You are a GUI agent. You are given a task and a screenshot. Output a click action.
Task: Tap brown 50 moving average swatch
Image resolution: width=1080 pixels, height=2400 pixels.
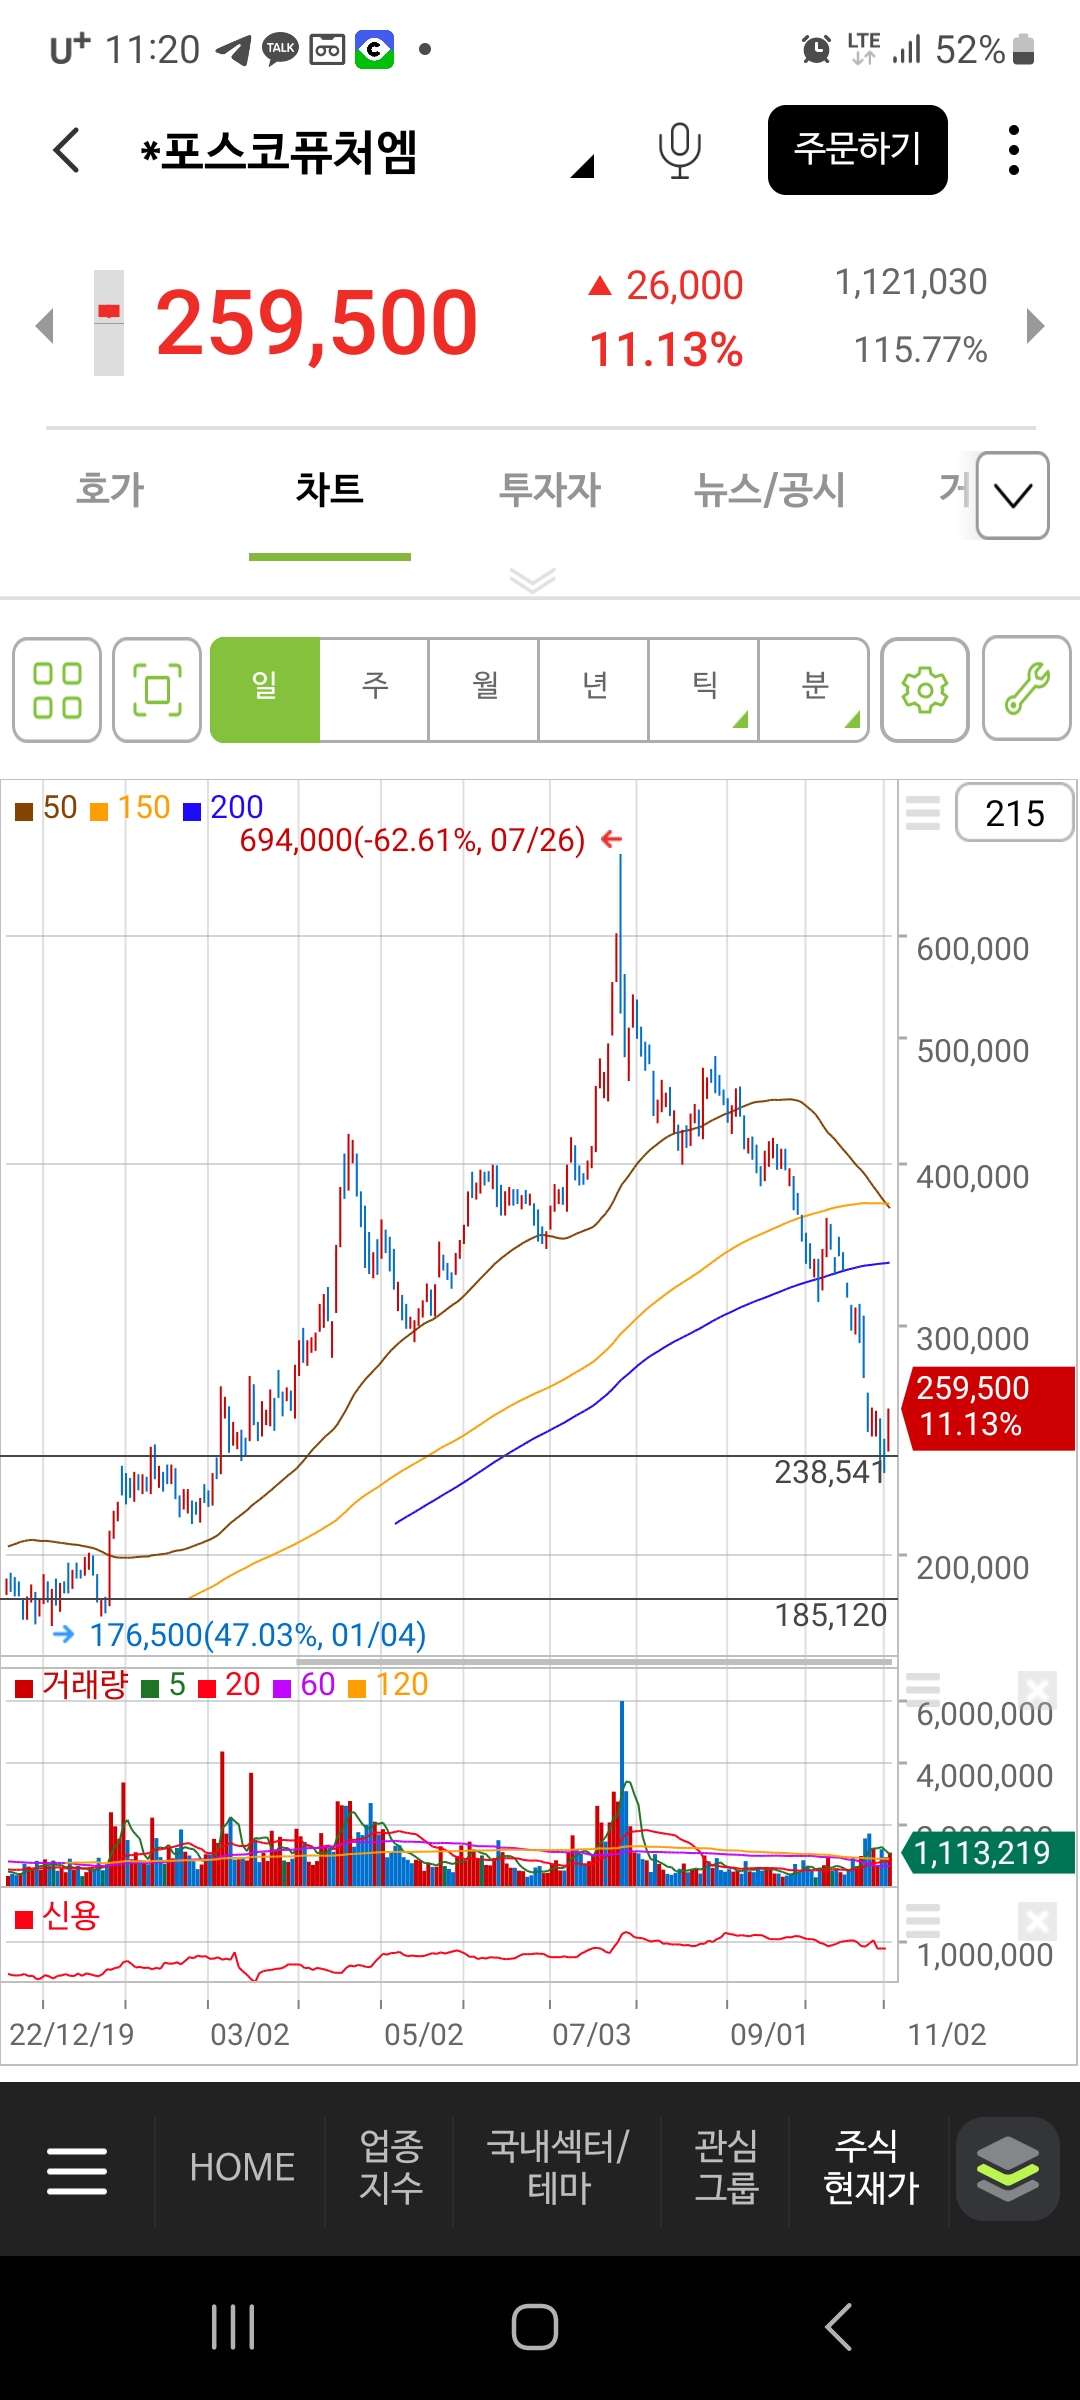click(x=24, y=811)
